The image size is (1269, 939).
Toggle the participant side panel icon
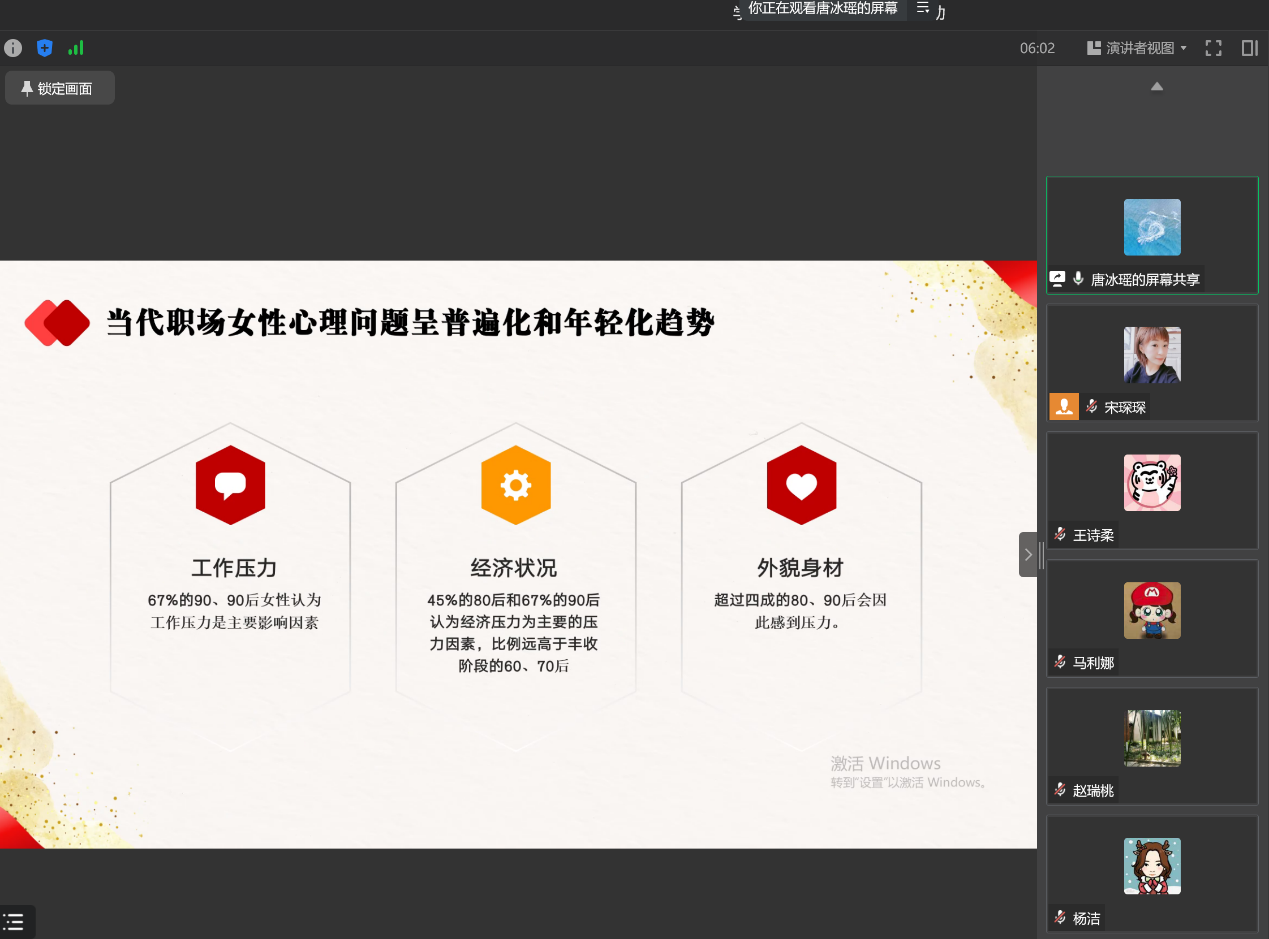pyautogui.click(x=1249, y=48)
